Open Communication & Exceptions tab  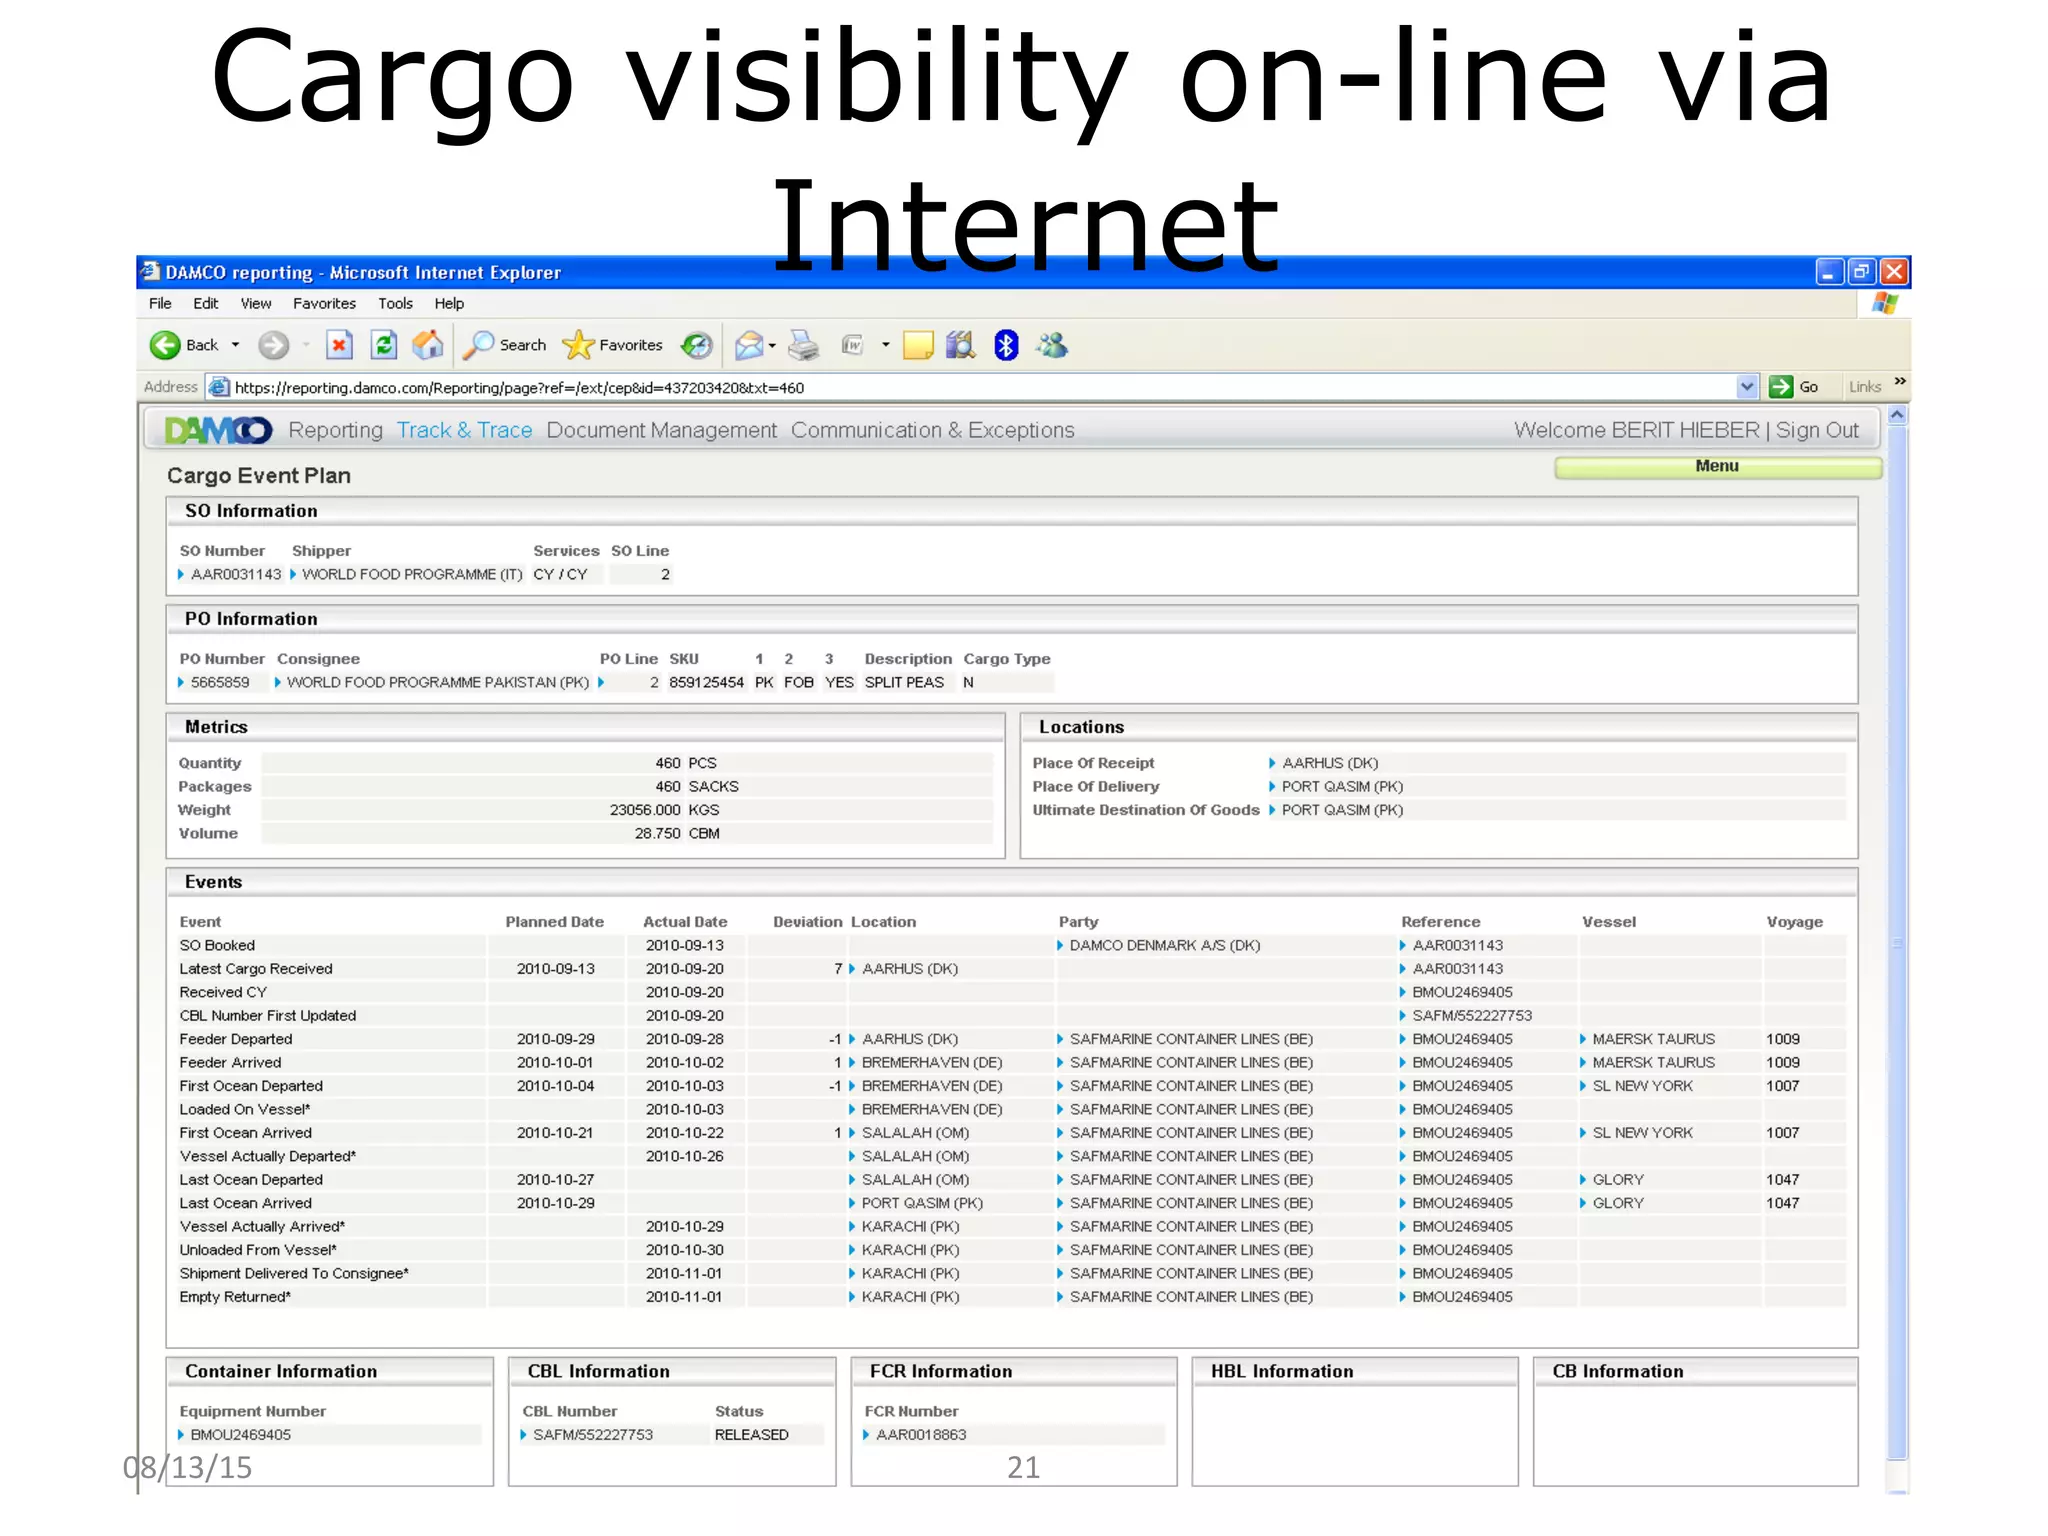(933, 430)
